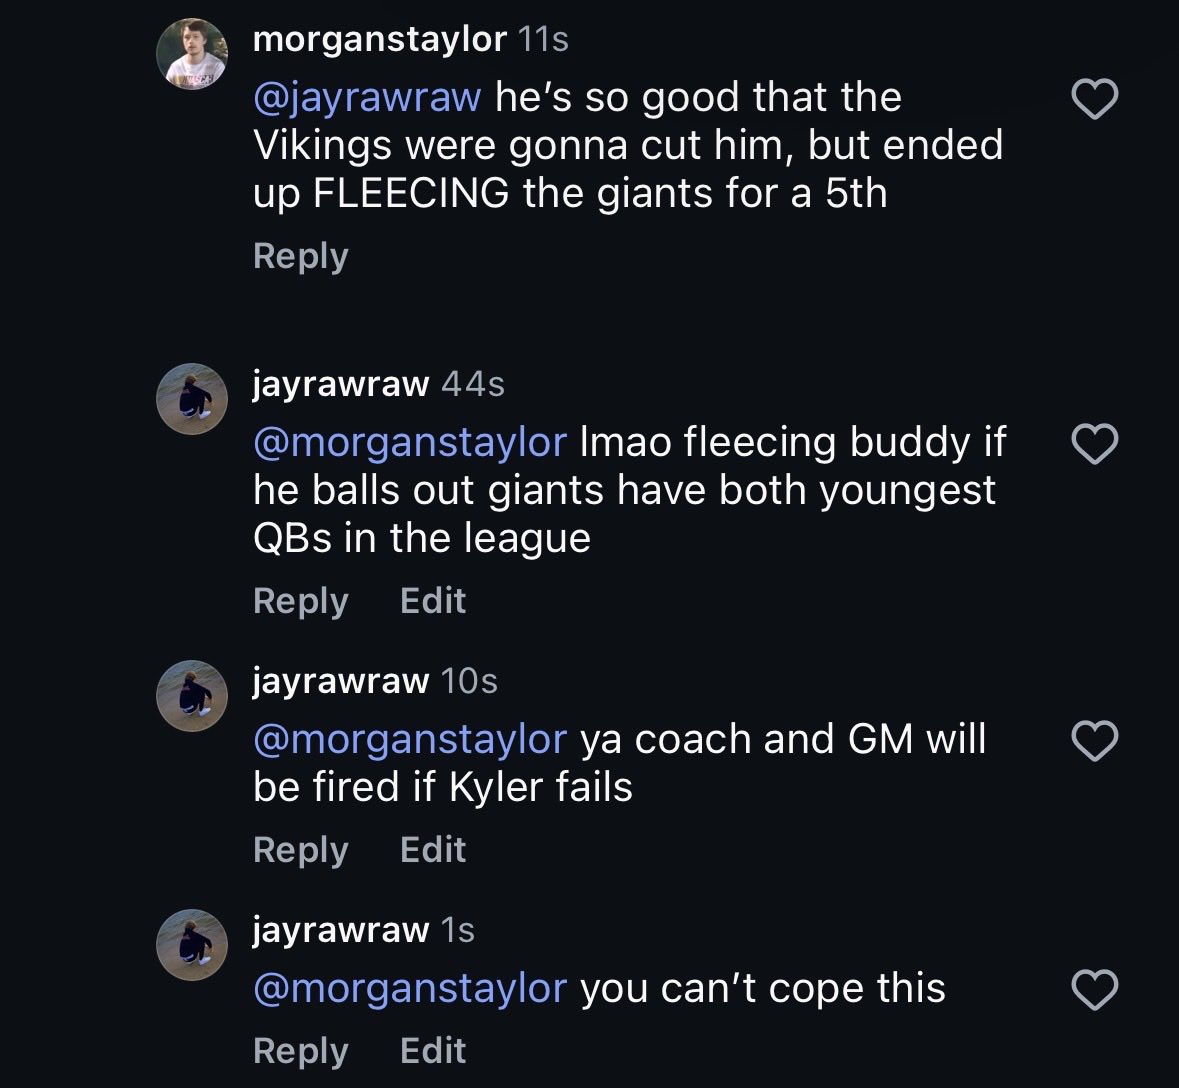Tap jayrawraw's avatar on the 1s comment
Viewport: 1179px width, 1088px height.
(192, 944)
